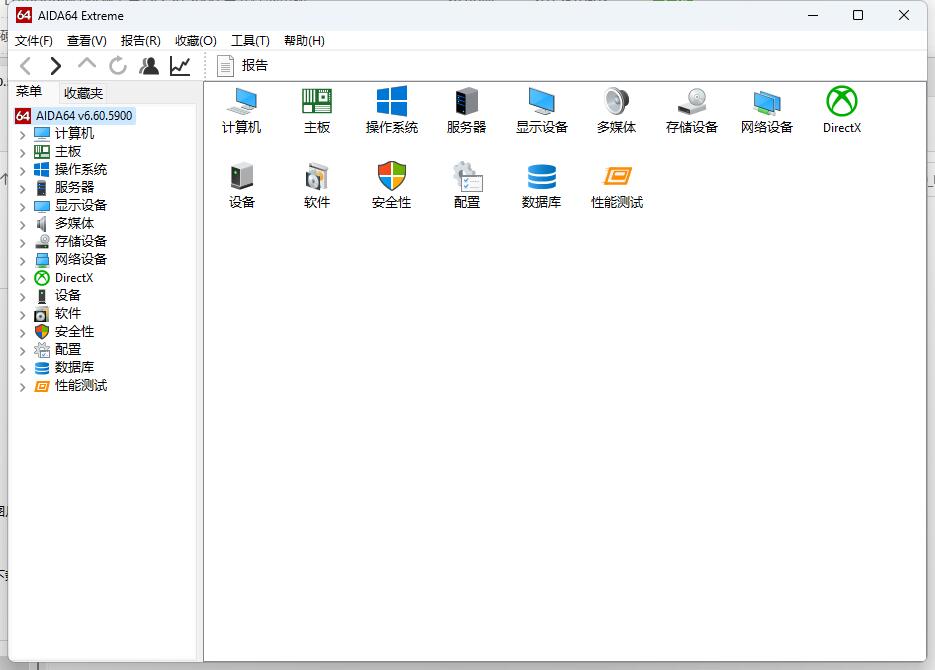Open the 文件(F) menu
935x670 pixels.
click(x=34, y=41)
